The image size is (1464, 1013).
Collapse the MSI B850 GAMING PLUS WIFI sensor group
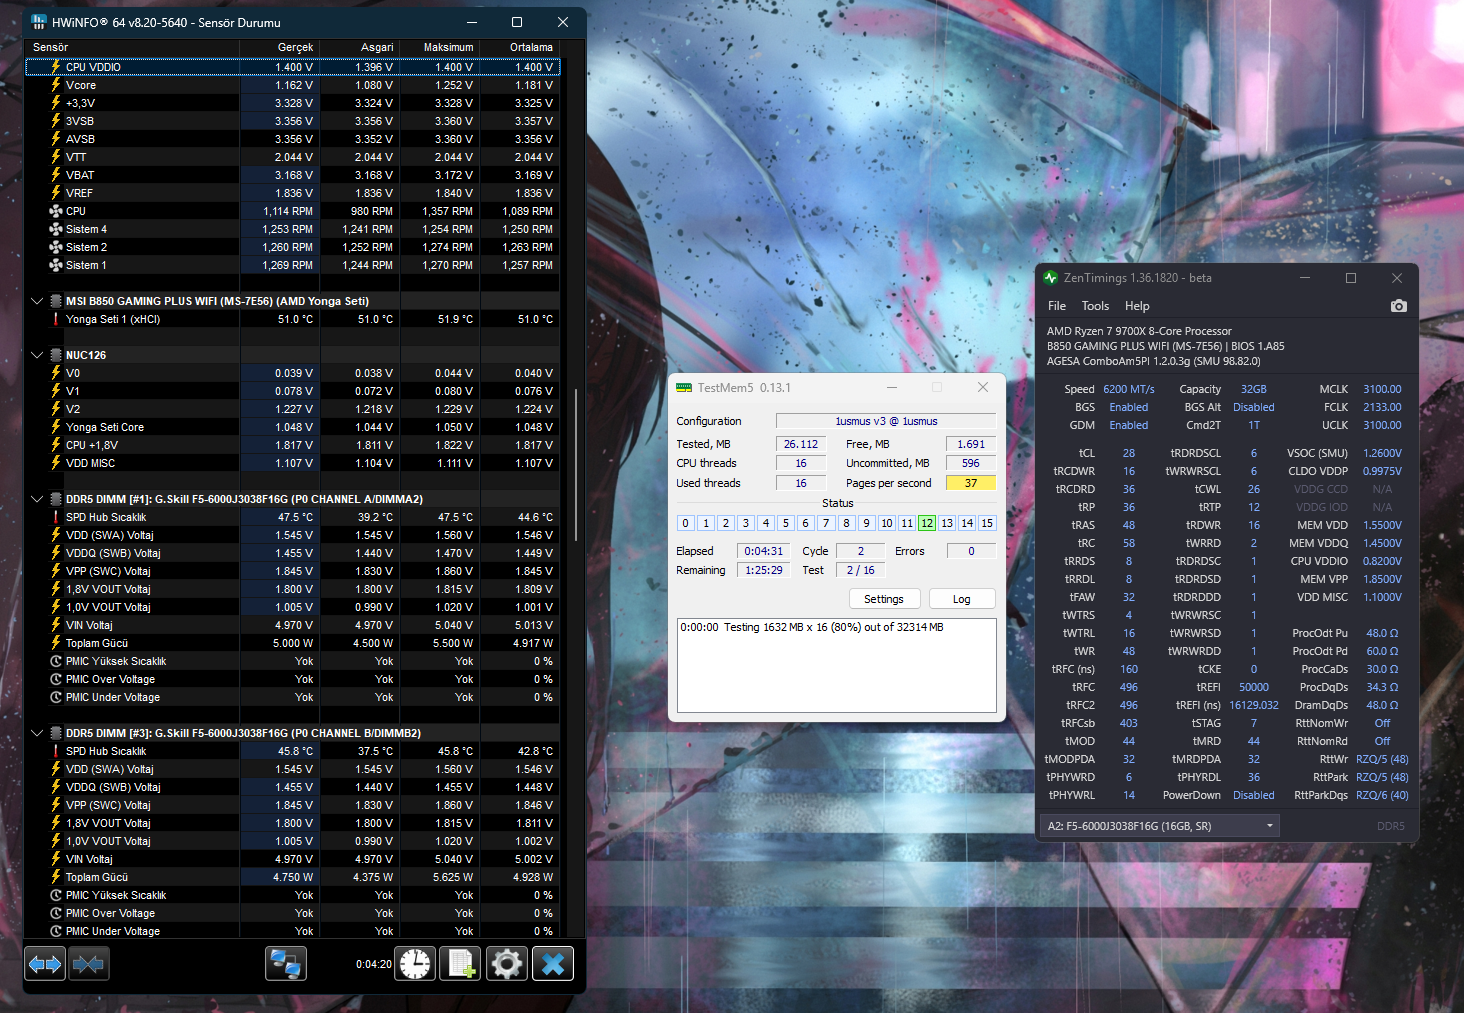[37, 301]
